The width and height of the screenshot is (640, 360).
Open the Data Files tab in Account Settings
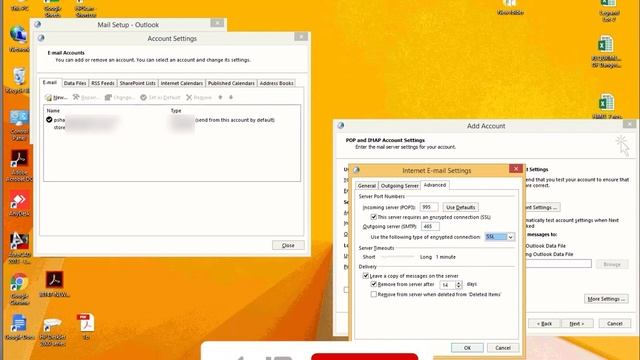75,83
